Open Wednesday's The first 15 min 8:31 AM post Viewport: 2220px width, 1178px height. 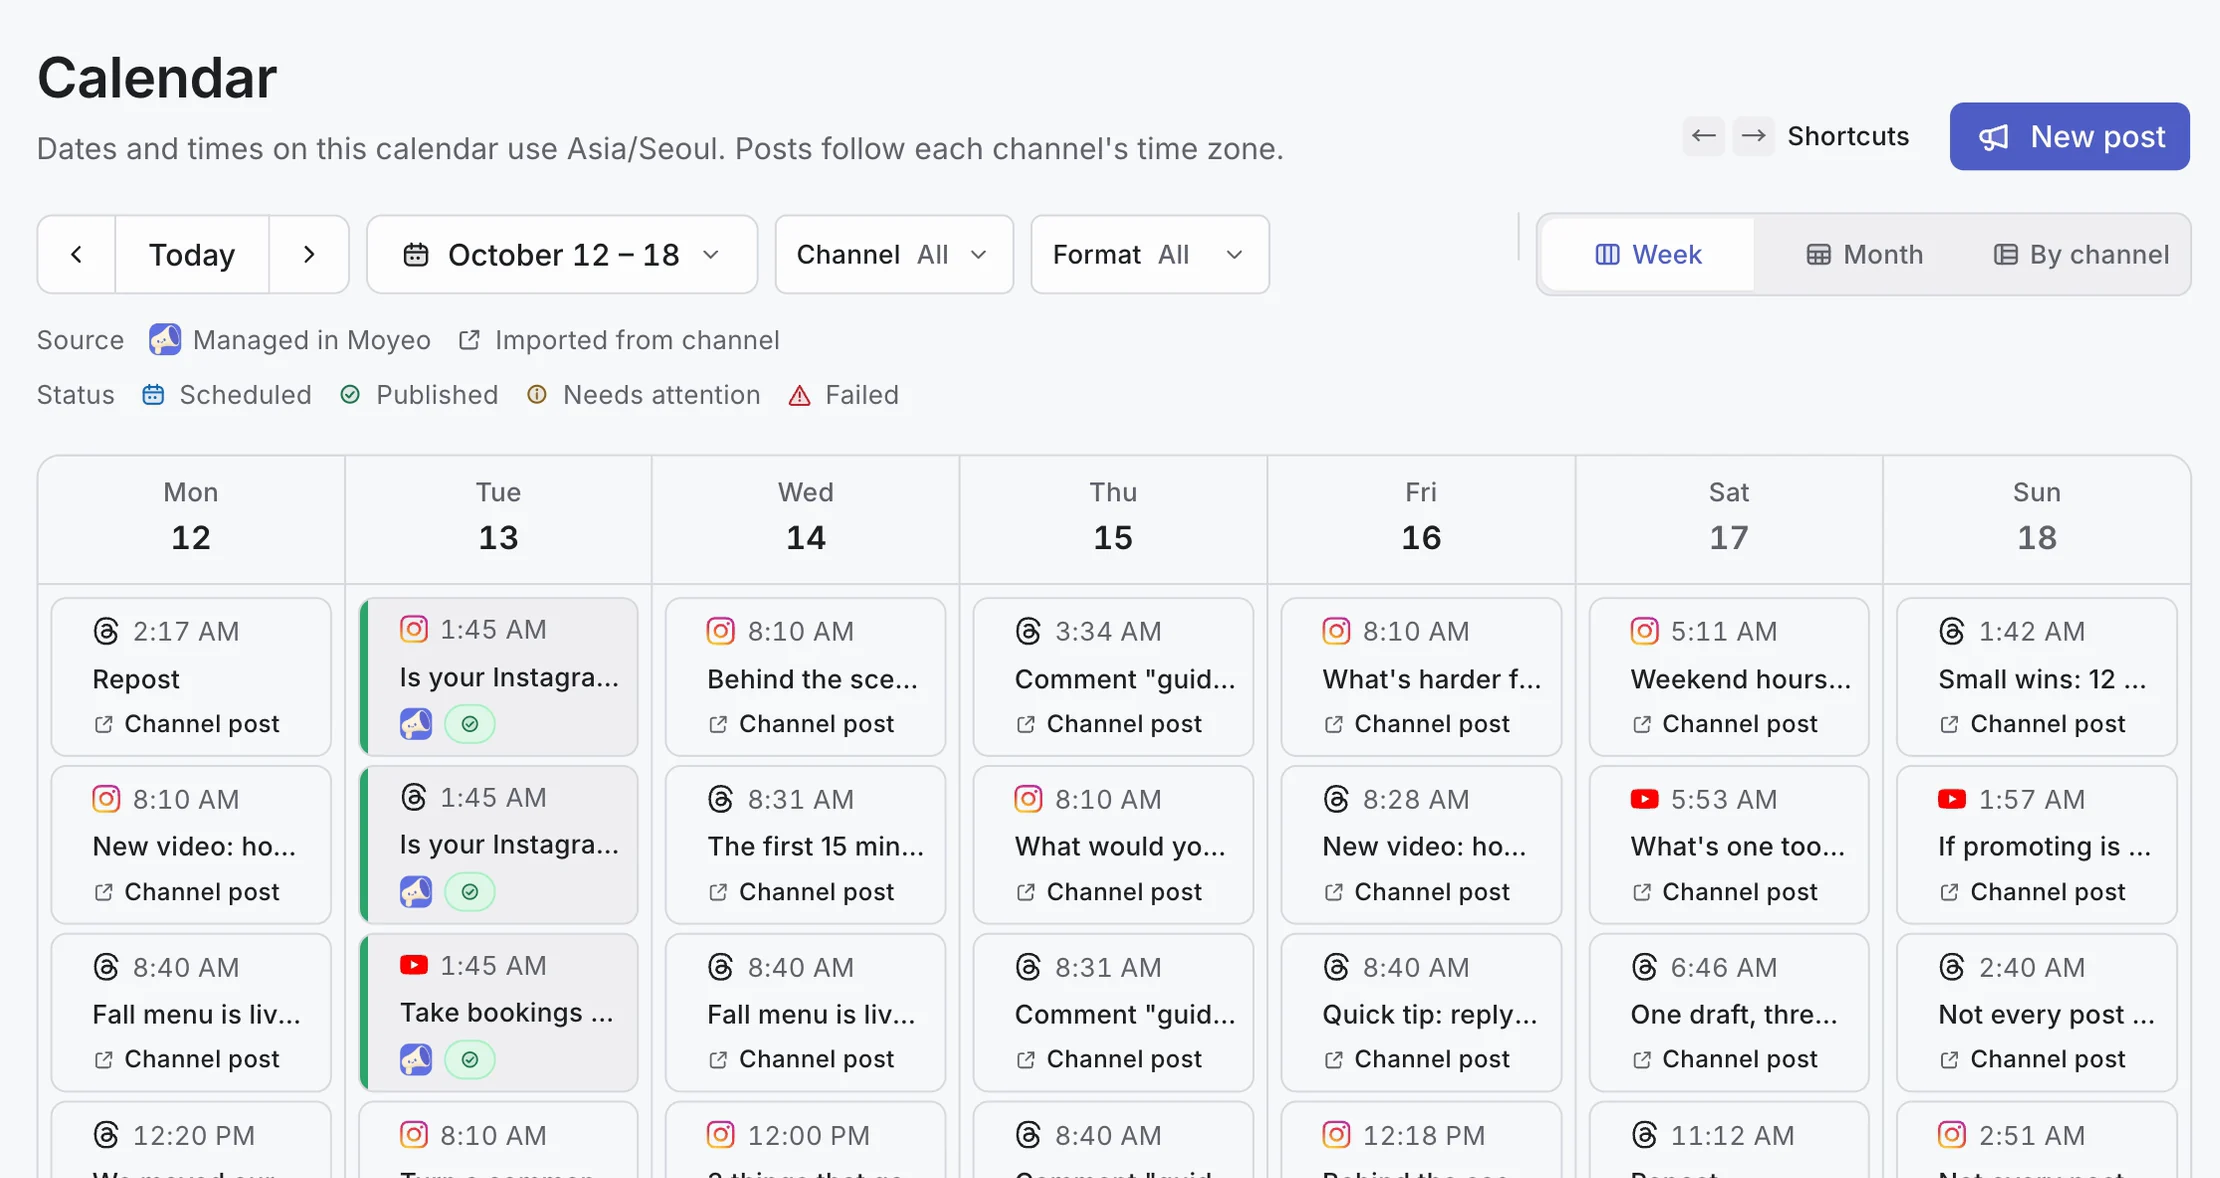[x=805, y=845]
